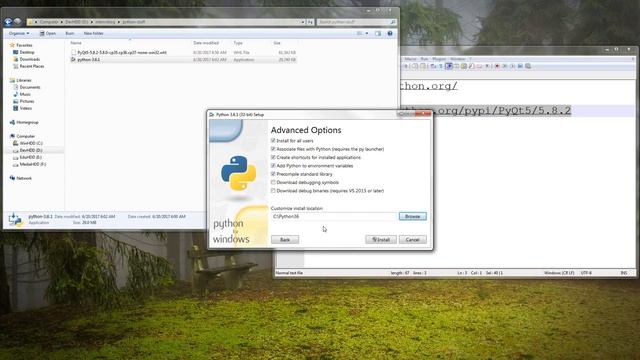Click the playback macro icon in Notepad++
This screenshot has height=360, width=640.
512,66
